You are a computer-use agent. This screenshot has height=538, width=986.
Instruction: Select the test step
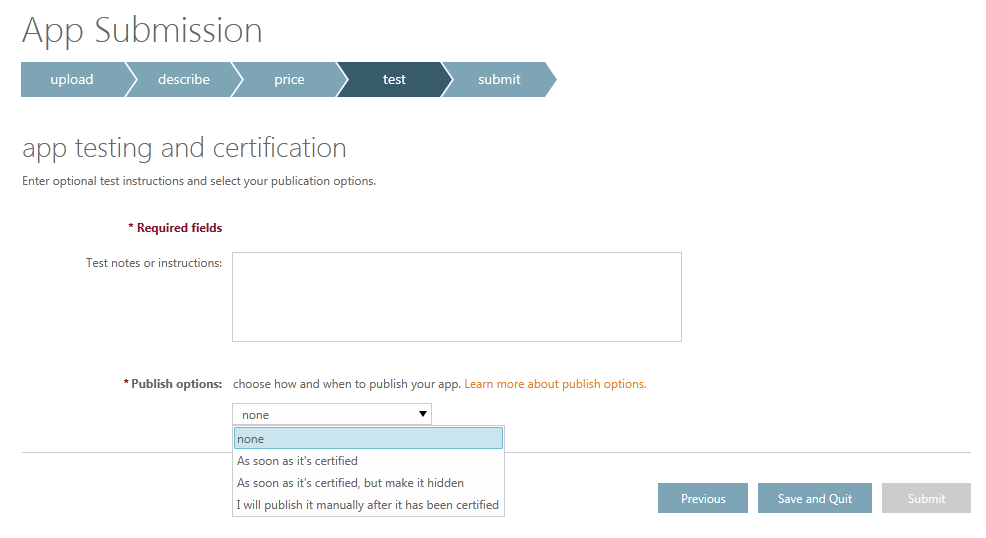click(x=394, y=80)
